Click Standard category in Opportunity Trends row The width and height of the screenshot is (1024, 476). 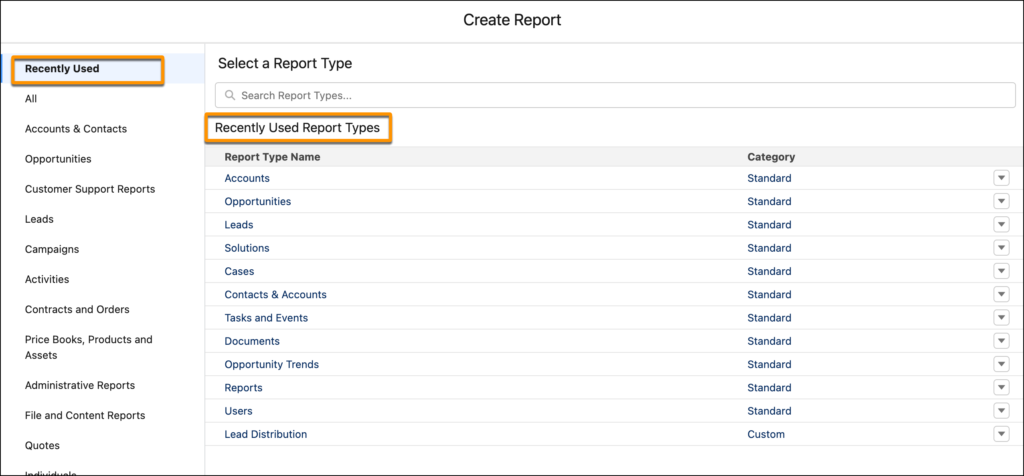click(769, 364)
